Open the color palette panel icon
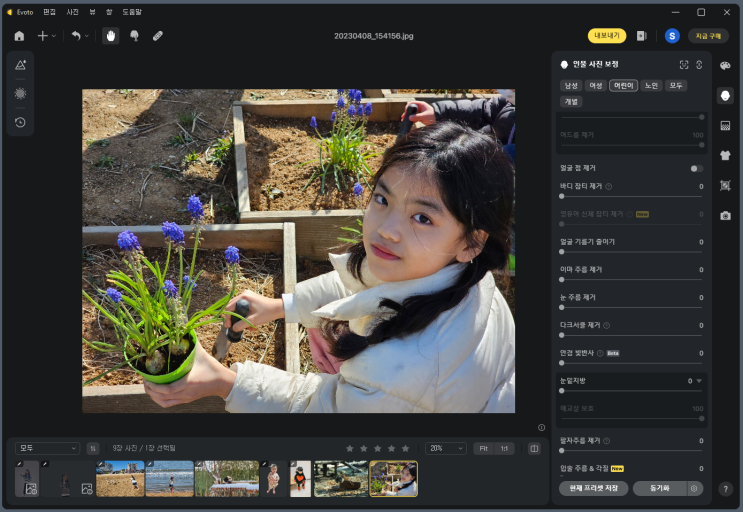The image size is (743, 512). (725, 66)
